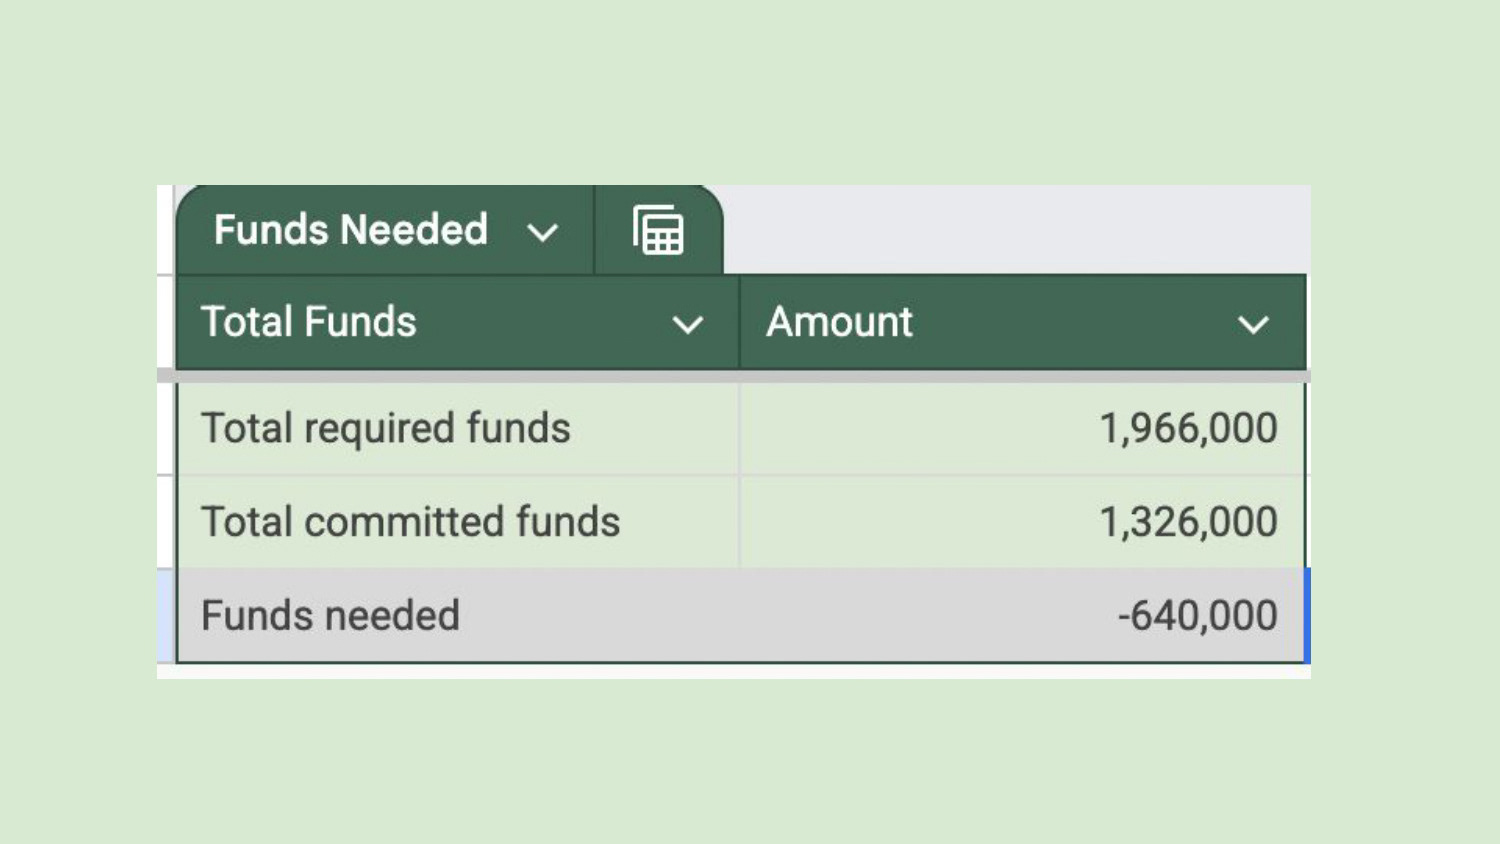The width and height of the screenshot is (1500, 844).
Task: Select the cell showing 1,966,000
Action: coord(1188,428)
